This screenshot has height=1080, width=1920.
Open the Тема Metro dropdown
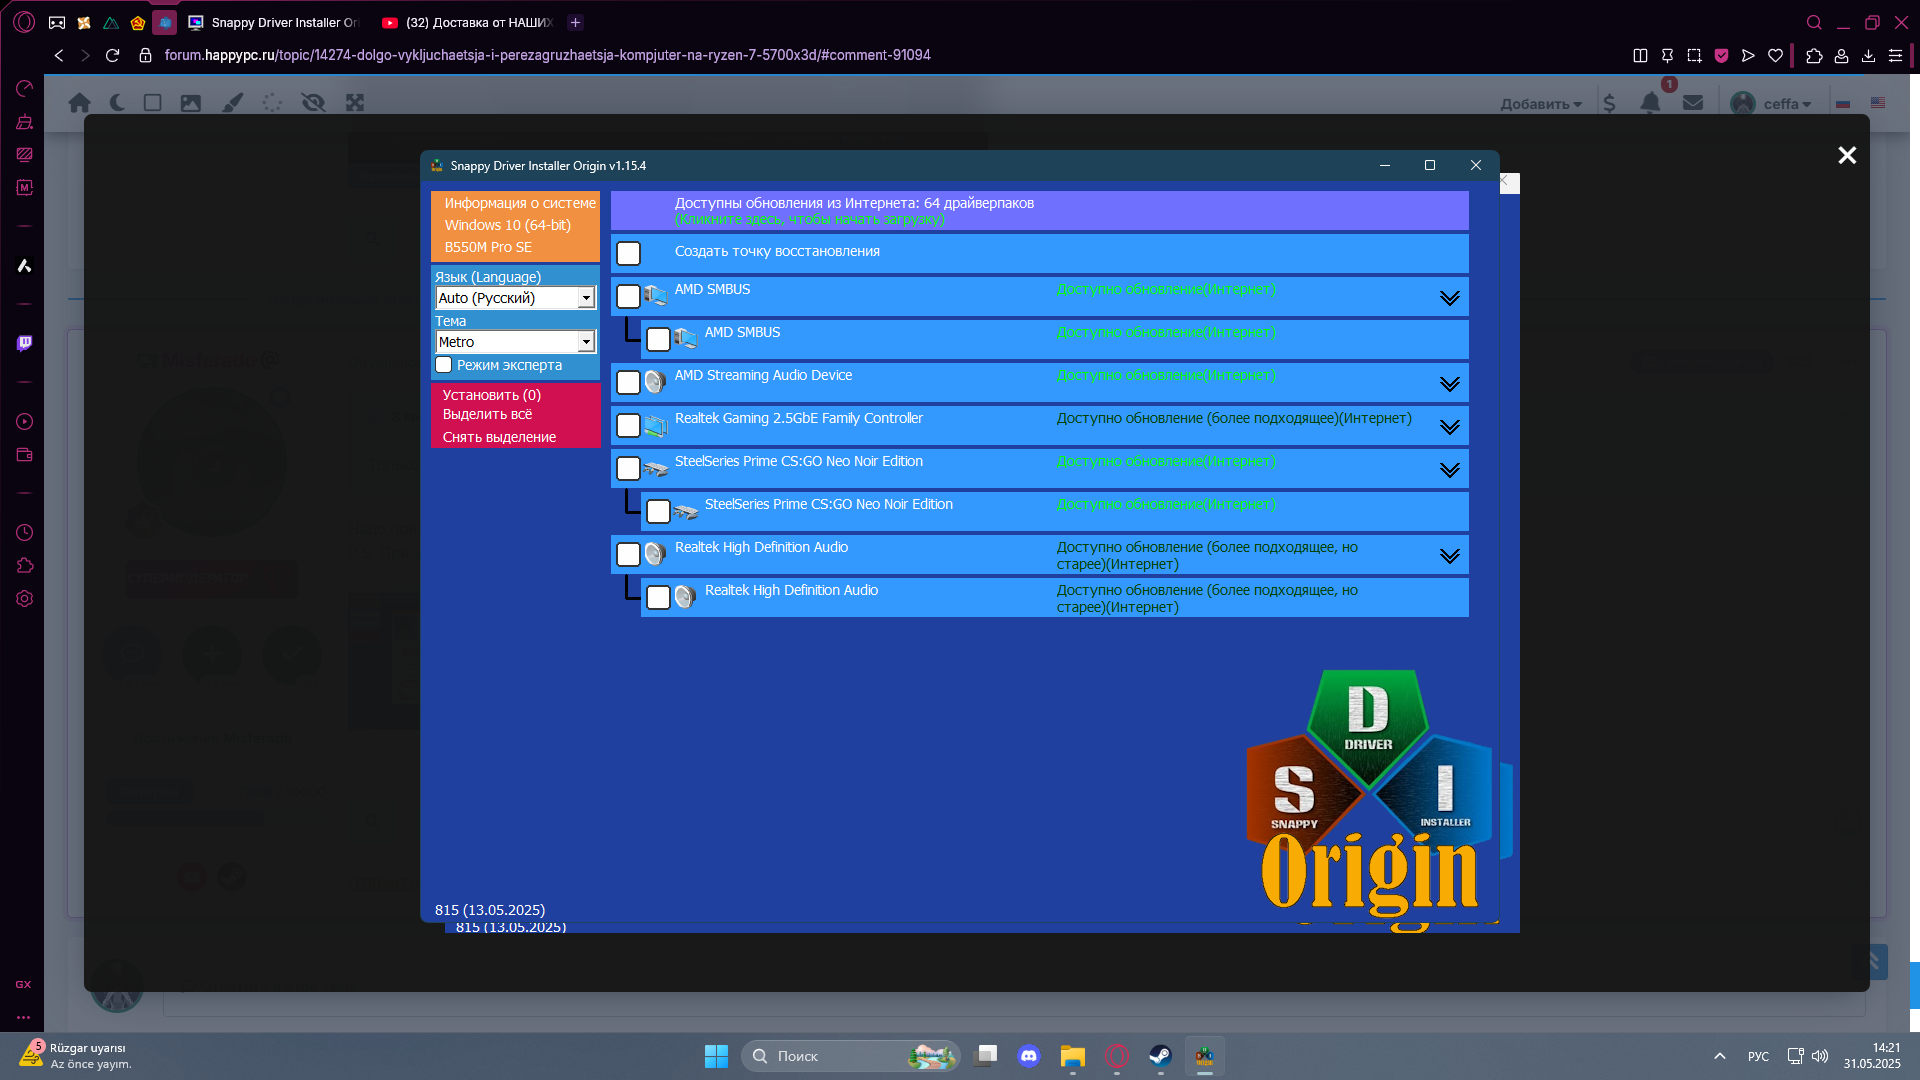[x=516, y=342]
